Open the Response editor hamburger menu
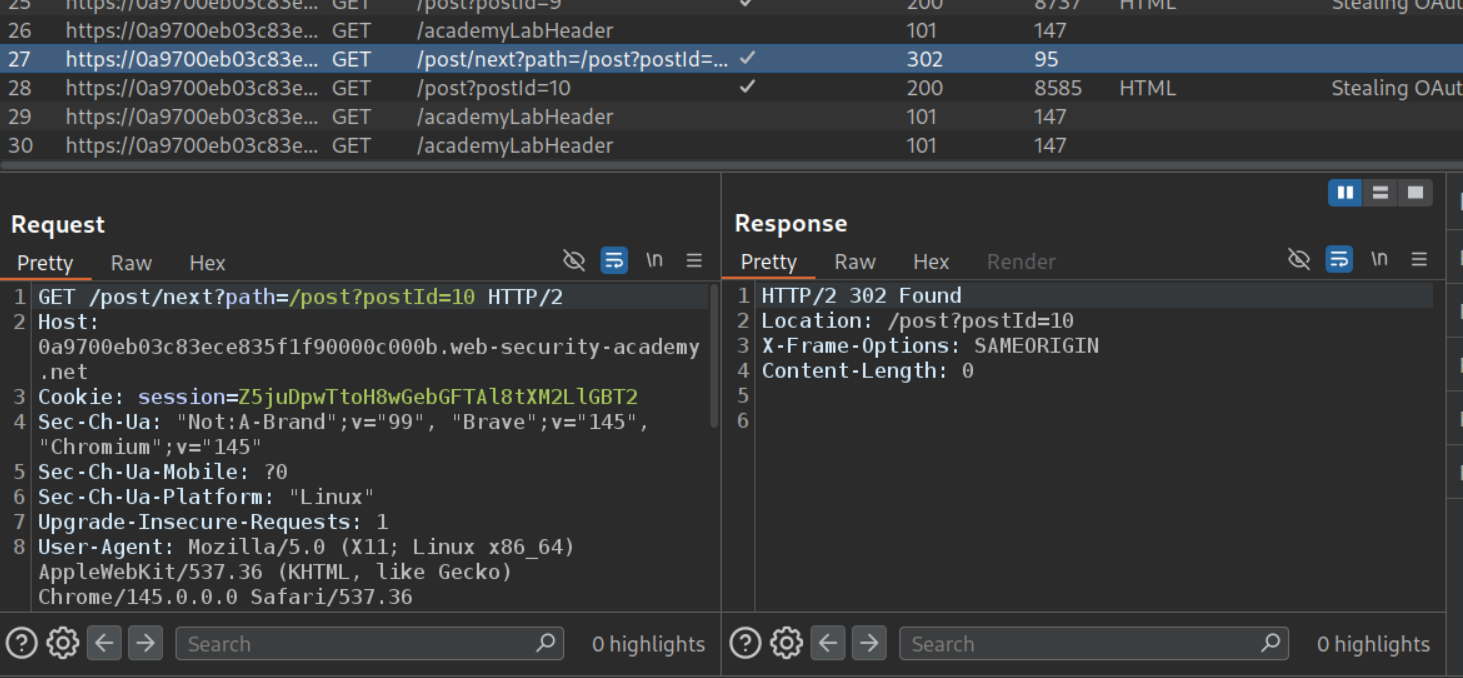Image resolution: width=1463 pixels, height=678 pixels. (x=1418, y=260)
